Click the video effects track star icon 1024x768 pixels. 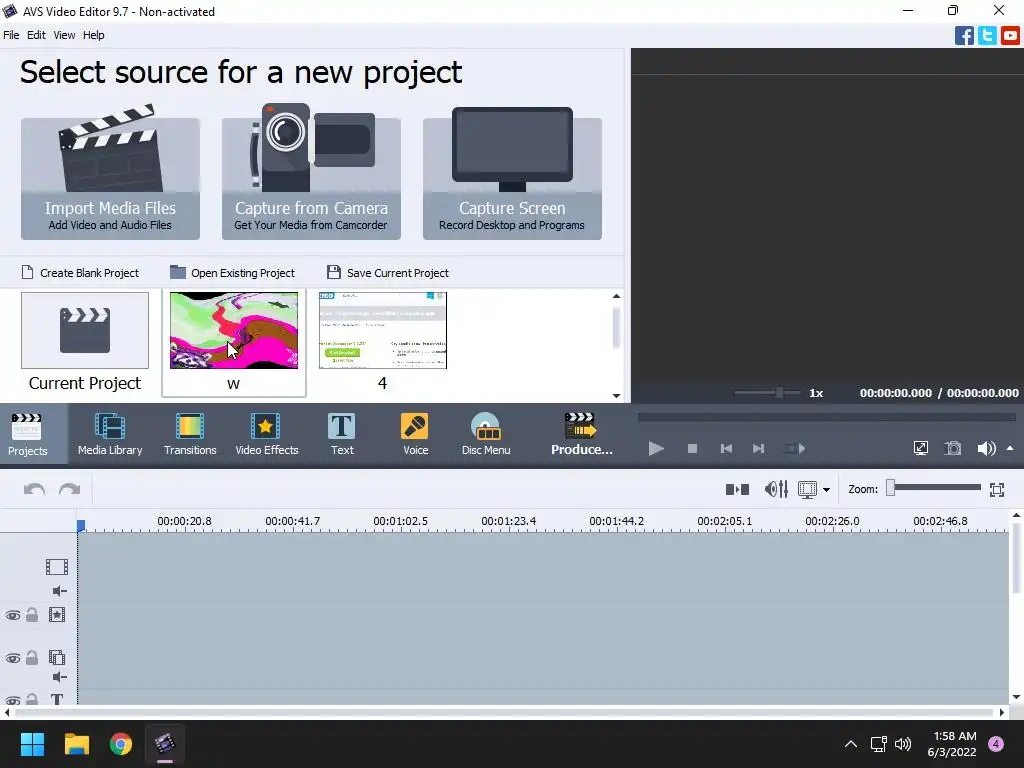coord(57,615)
